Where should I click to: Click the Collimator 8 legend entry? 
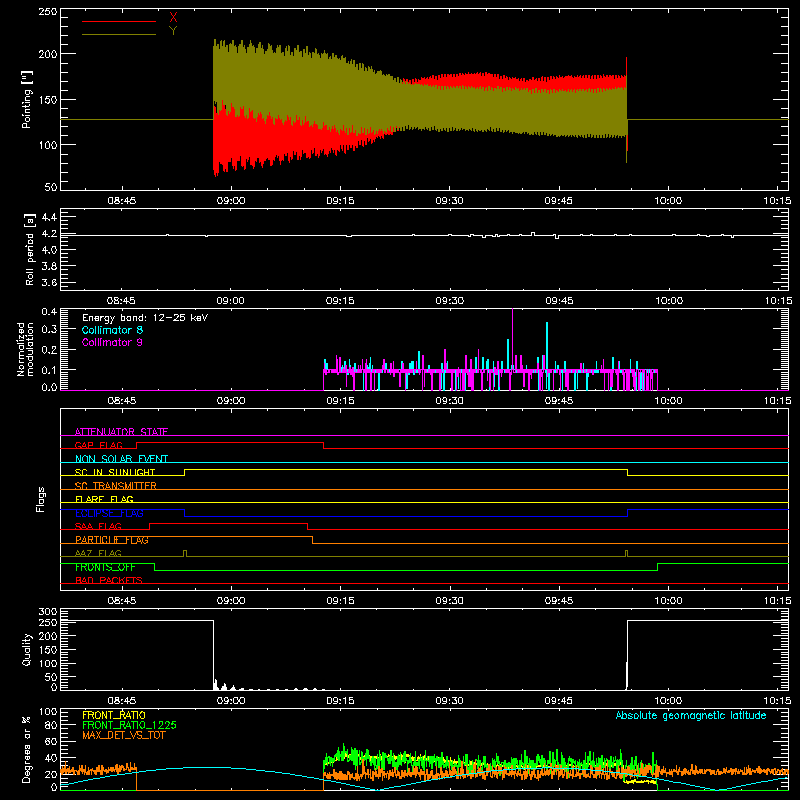click(112, 330)
